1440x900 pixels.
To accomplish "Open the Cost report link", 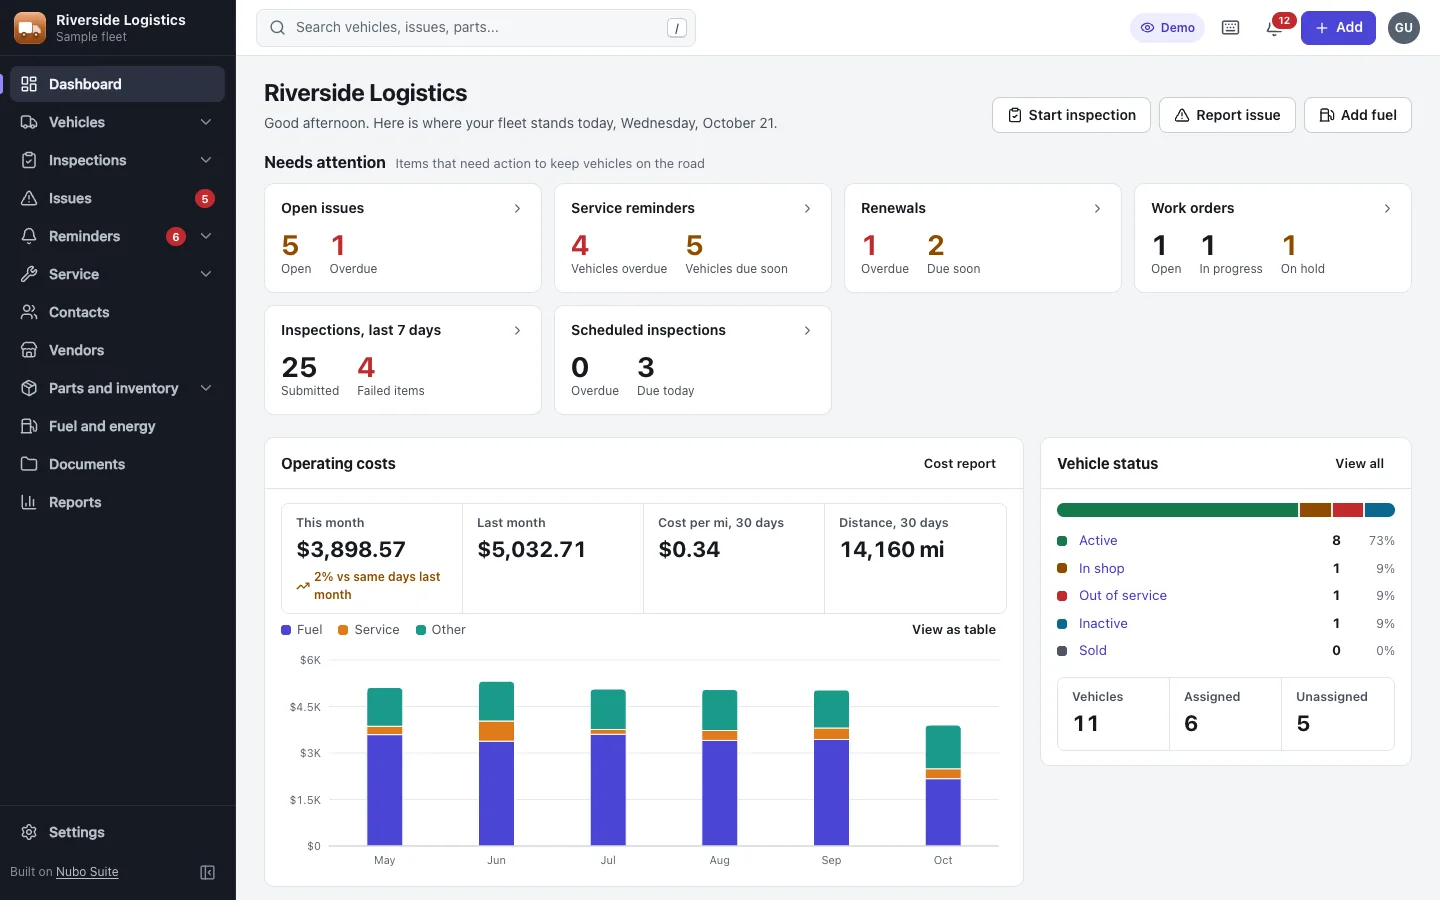I will (x=960, y=464).
